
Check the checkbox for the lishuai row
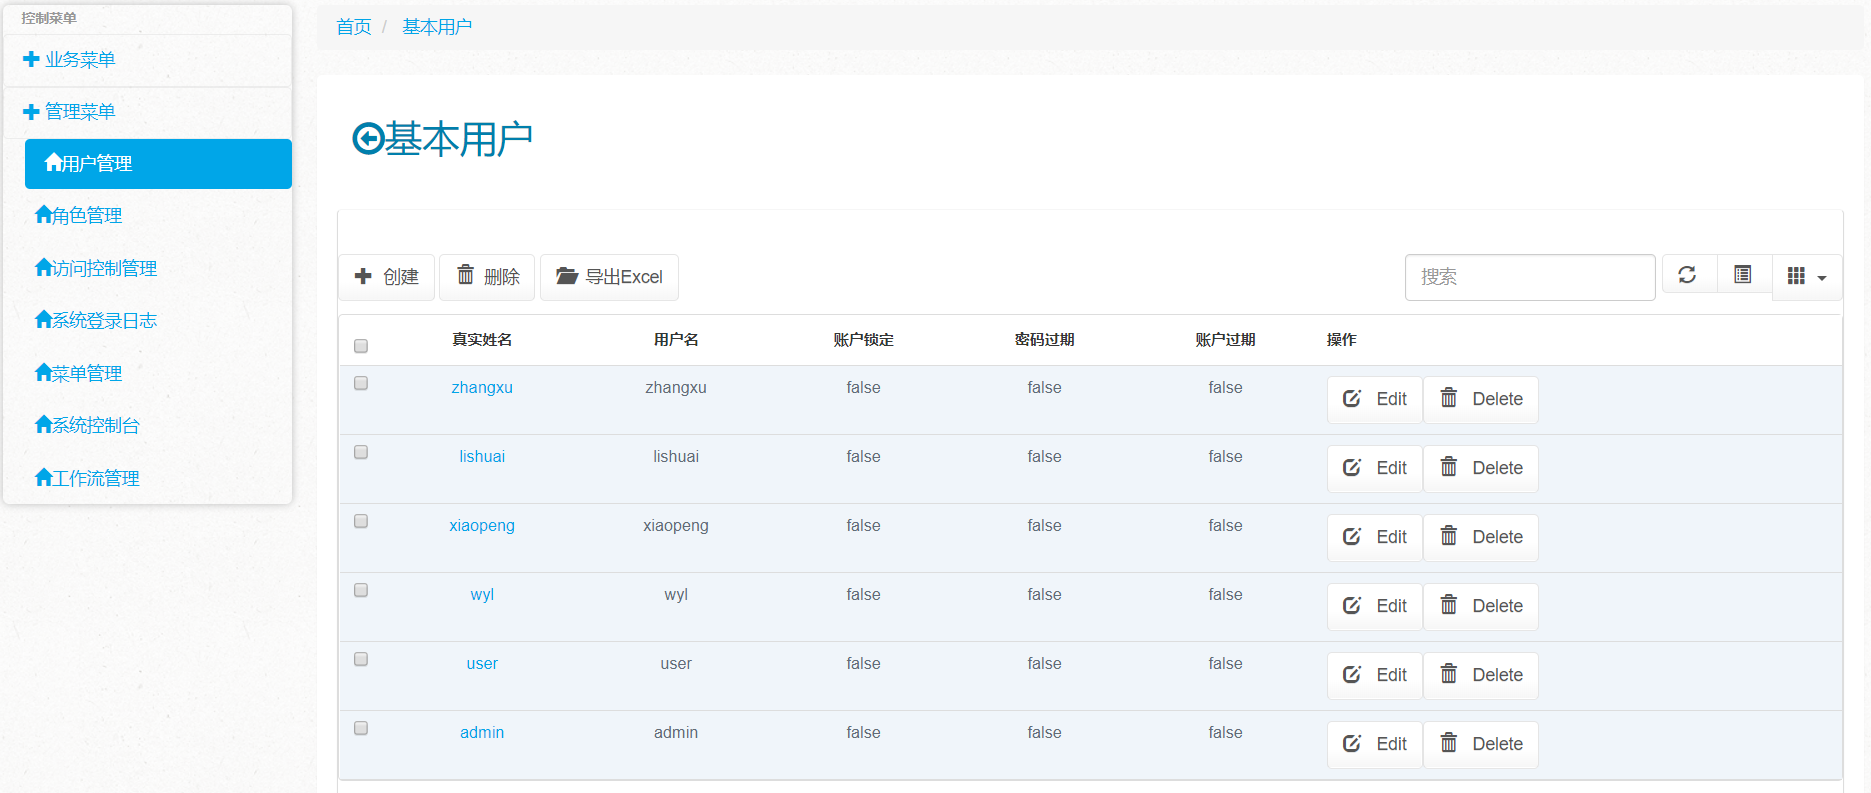pyautogui.click(x=361, y=452)
